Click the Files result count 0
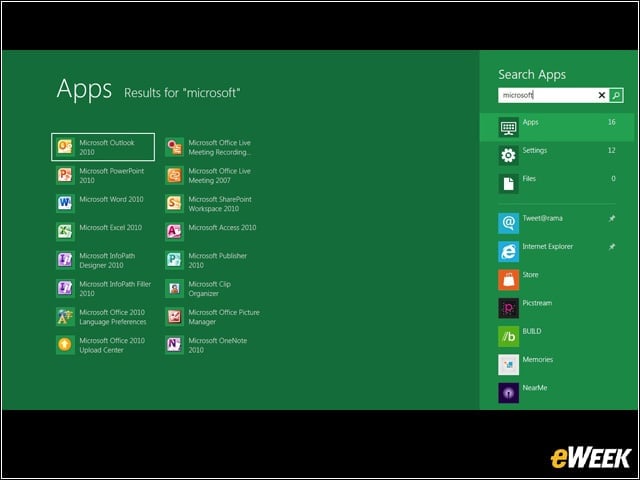640x480 pixels. (x=613, y=178)
